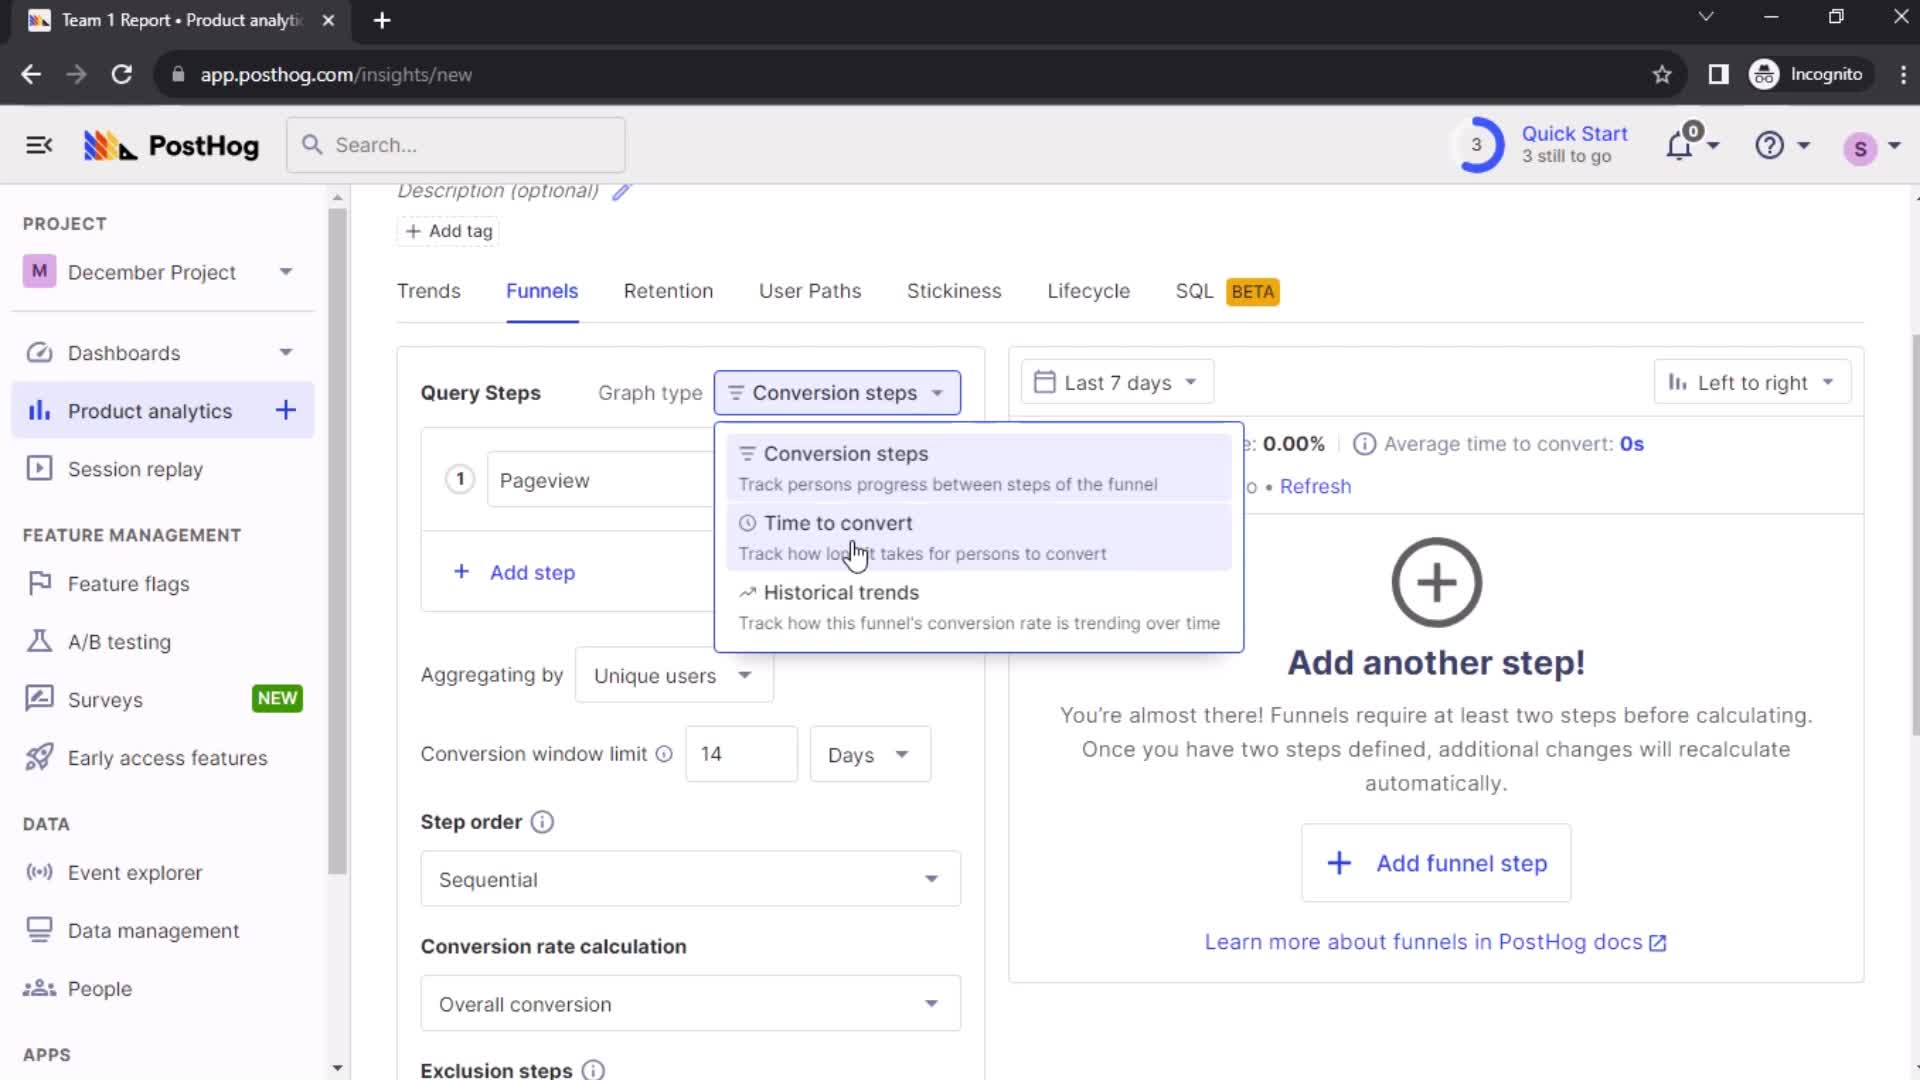Switch to the User Paths tab
The height and width of the screenshot is (1080, 1920).
coord(812,291)
